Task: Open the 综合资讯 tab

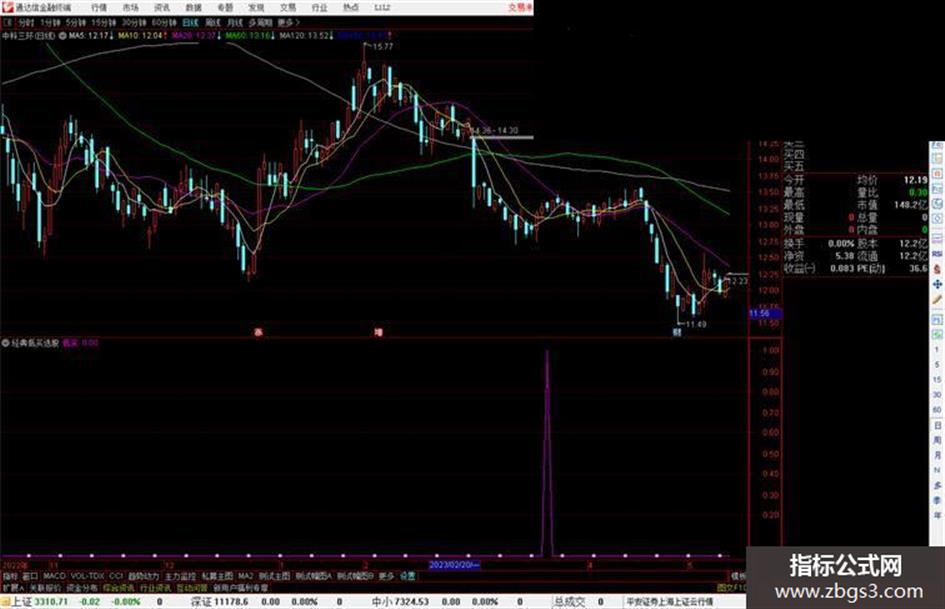Action: click(119, 587)
